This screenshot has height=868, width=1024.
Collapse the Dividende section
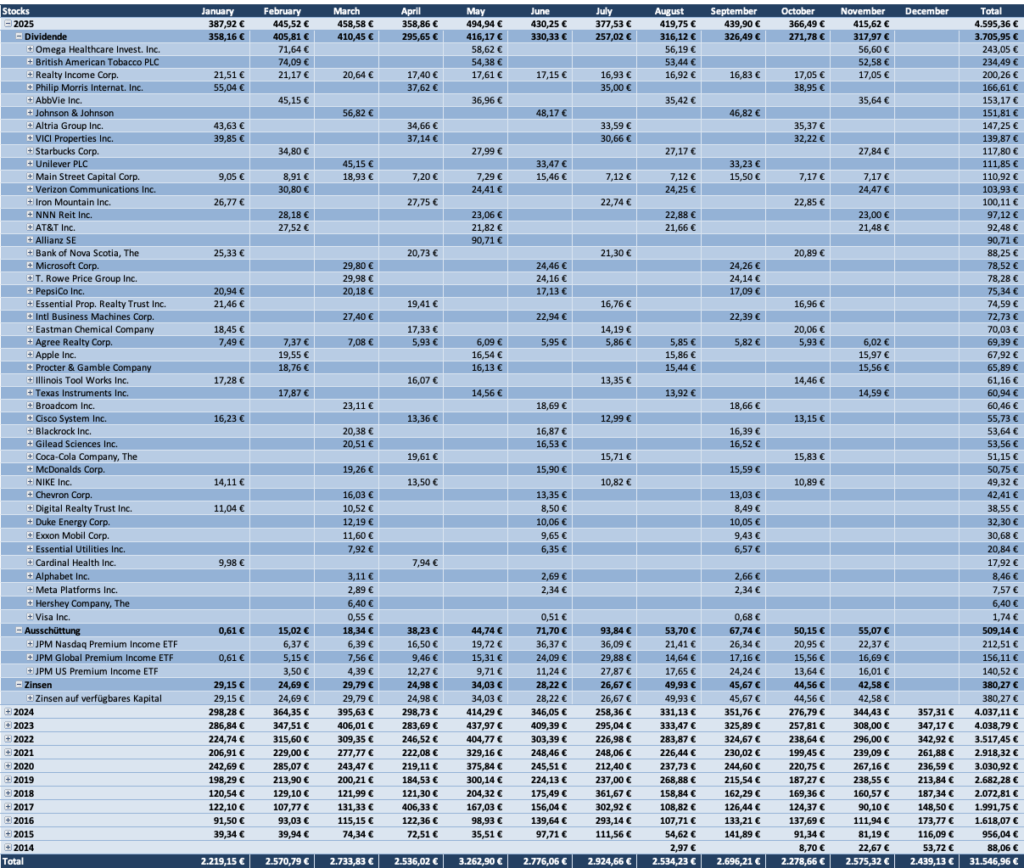coord(17,35)
